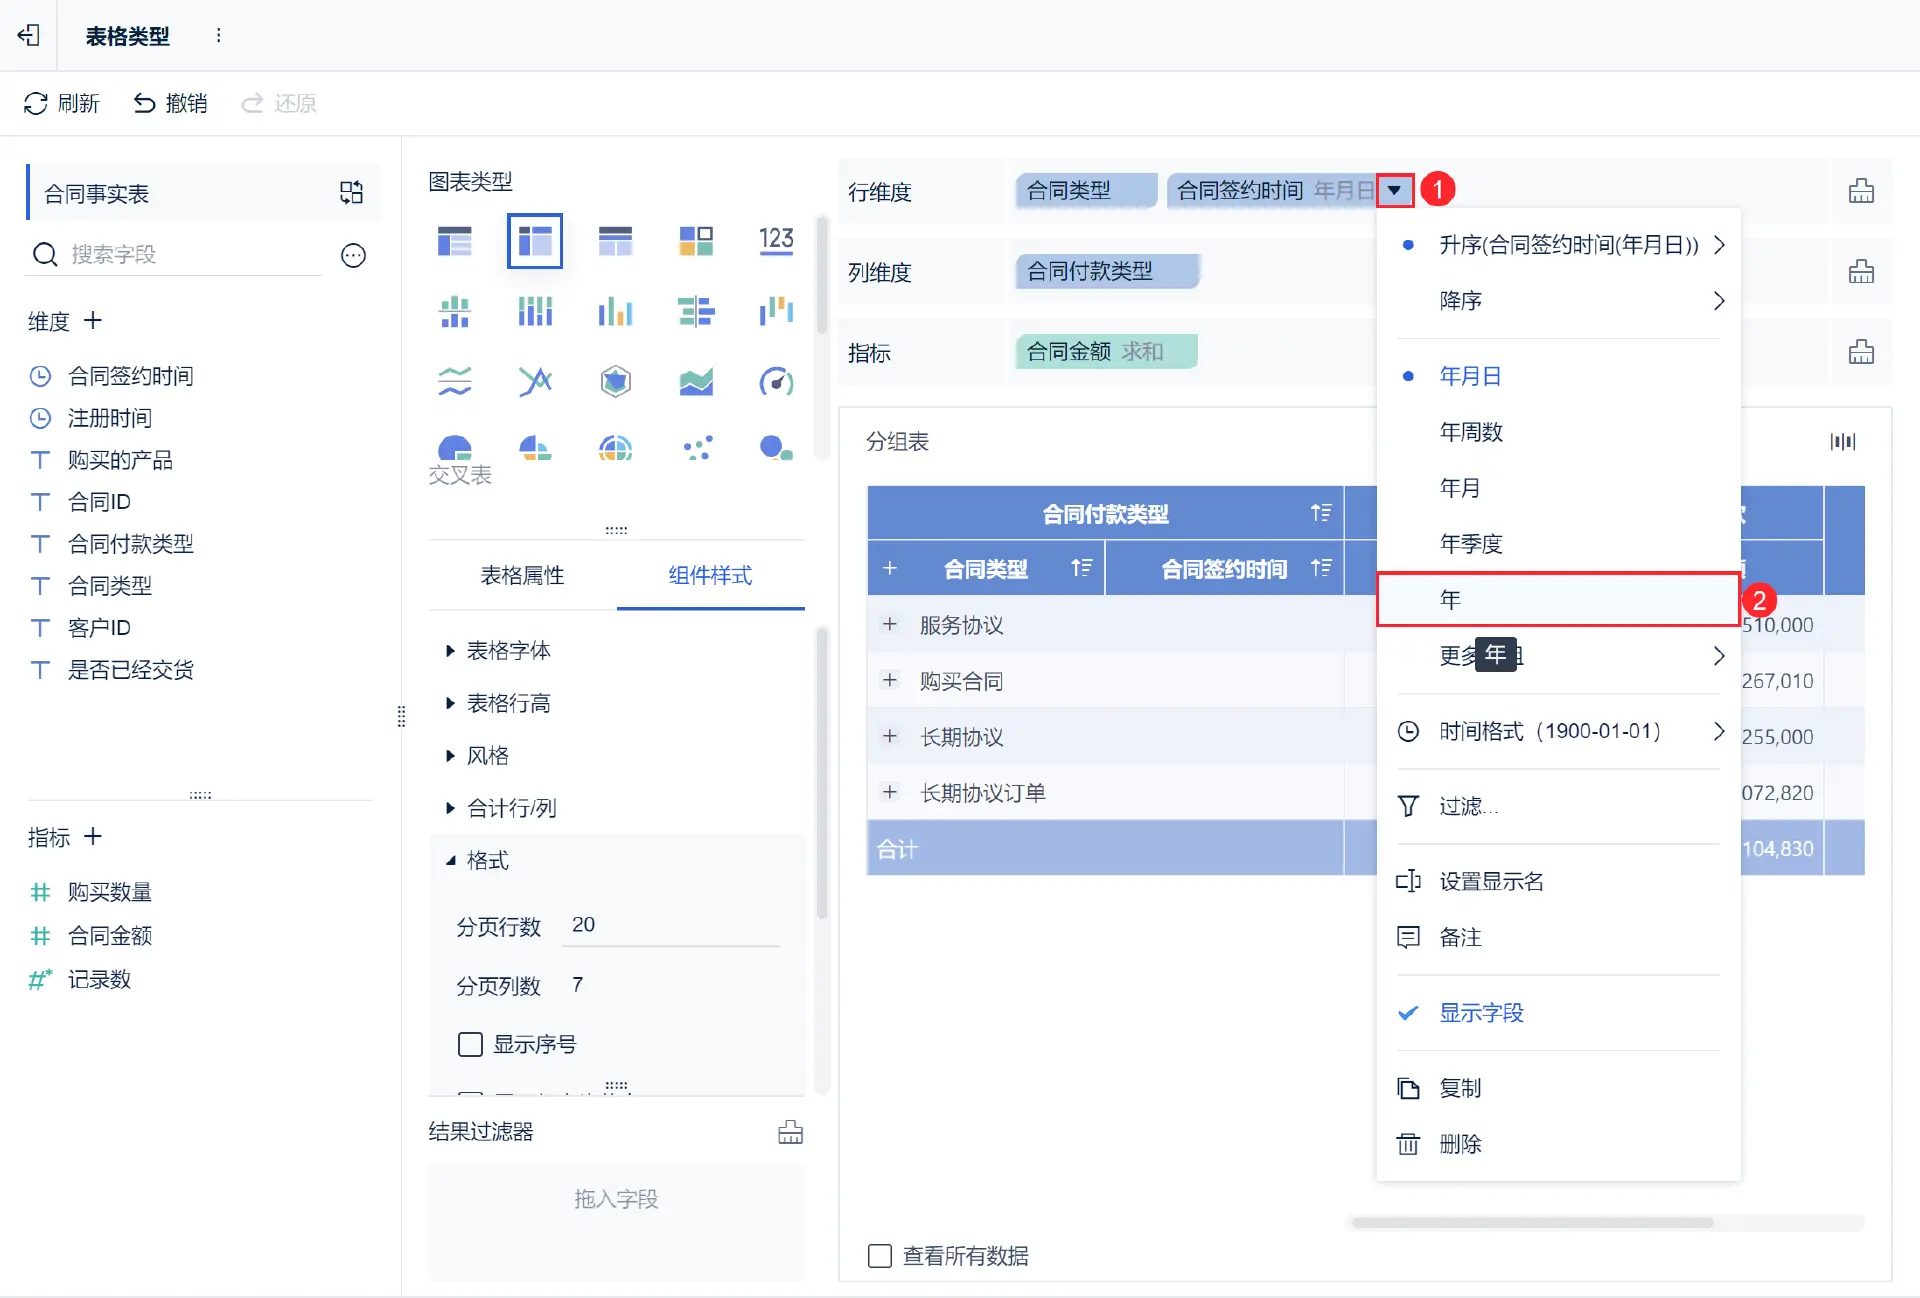This screenshot has height=1298, width=1920.
Task: Open the 降序 descending sort submenu
Action: point(1559,301)
